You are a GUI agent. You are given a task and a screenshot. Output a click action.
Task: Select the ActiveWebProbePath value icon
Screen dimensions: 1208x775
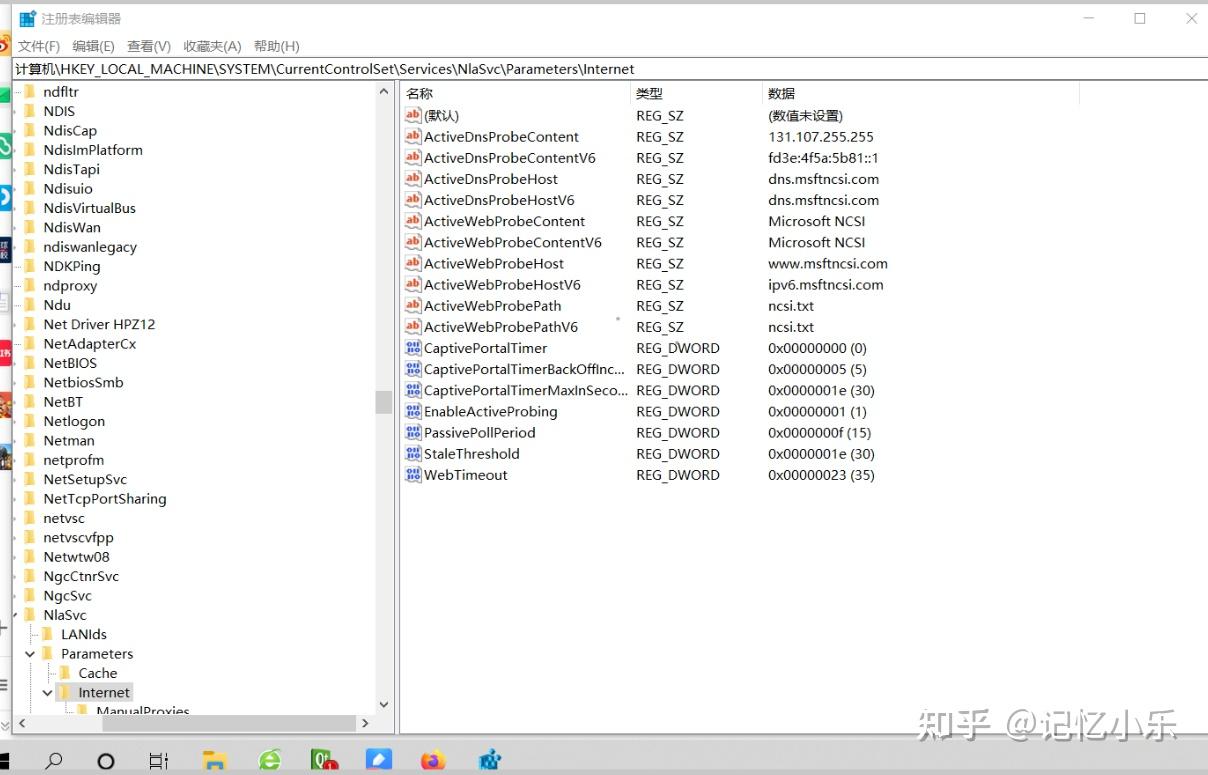pos(413,305)
